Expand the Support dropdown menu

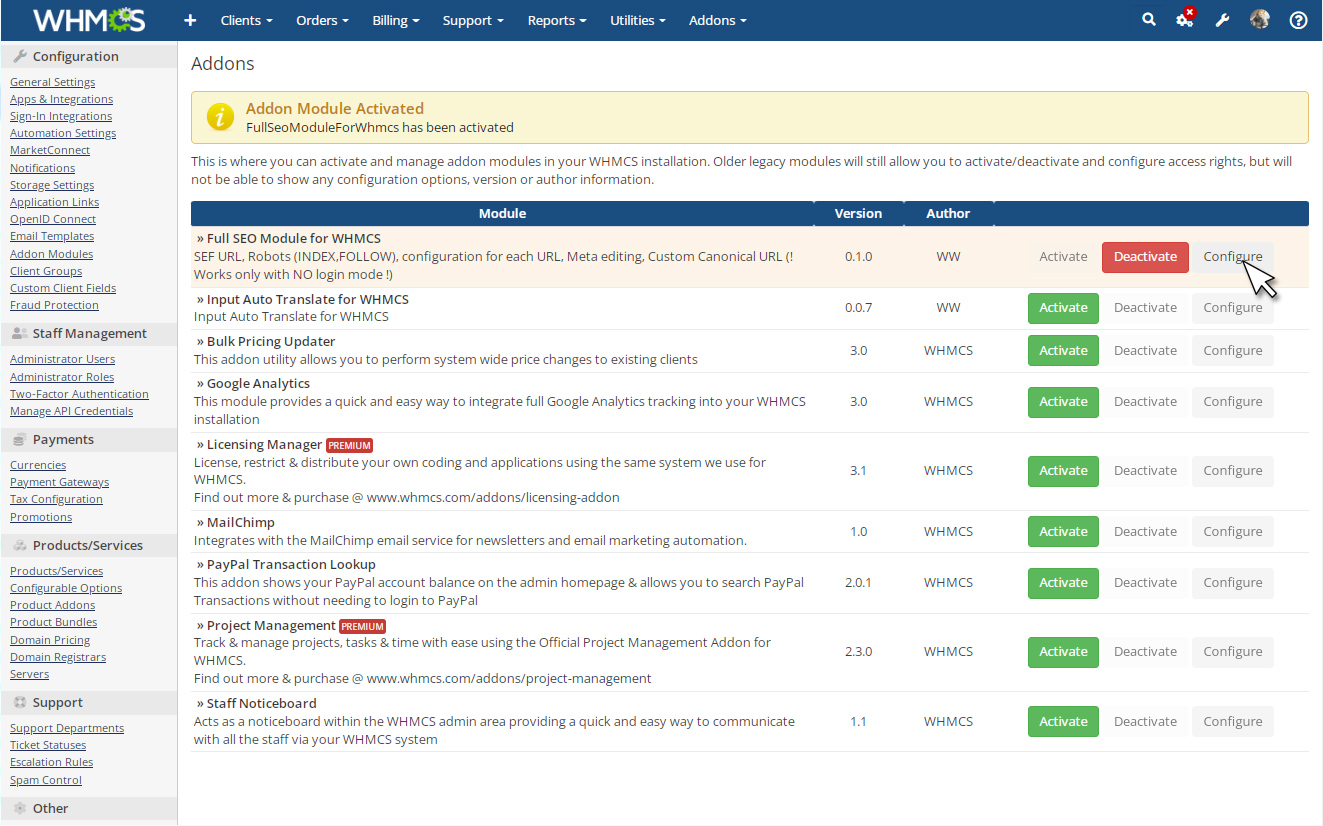click(x=473, y=20)
